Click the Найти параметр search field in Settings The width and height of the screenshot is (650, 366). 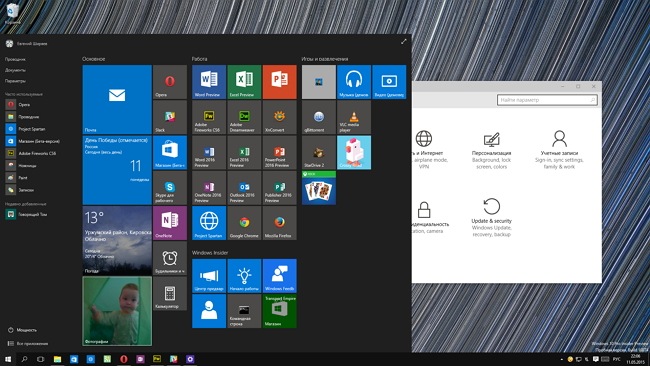(547, 100)
